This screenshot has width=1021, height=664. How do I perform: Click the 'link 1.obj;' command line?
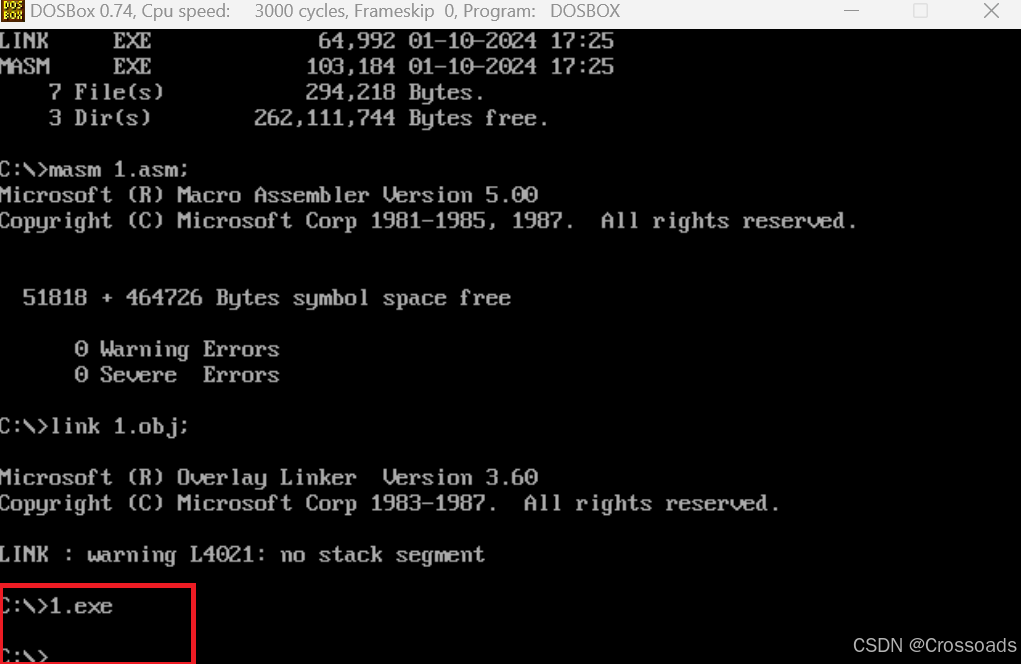[x=94, y=426]
